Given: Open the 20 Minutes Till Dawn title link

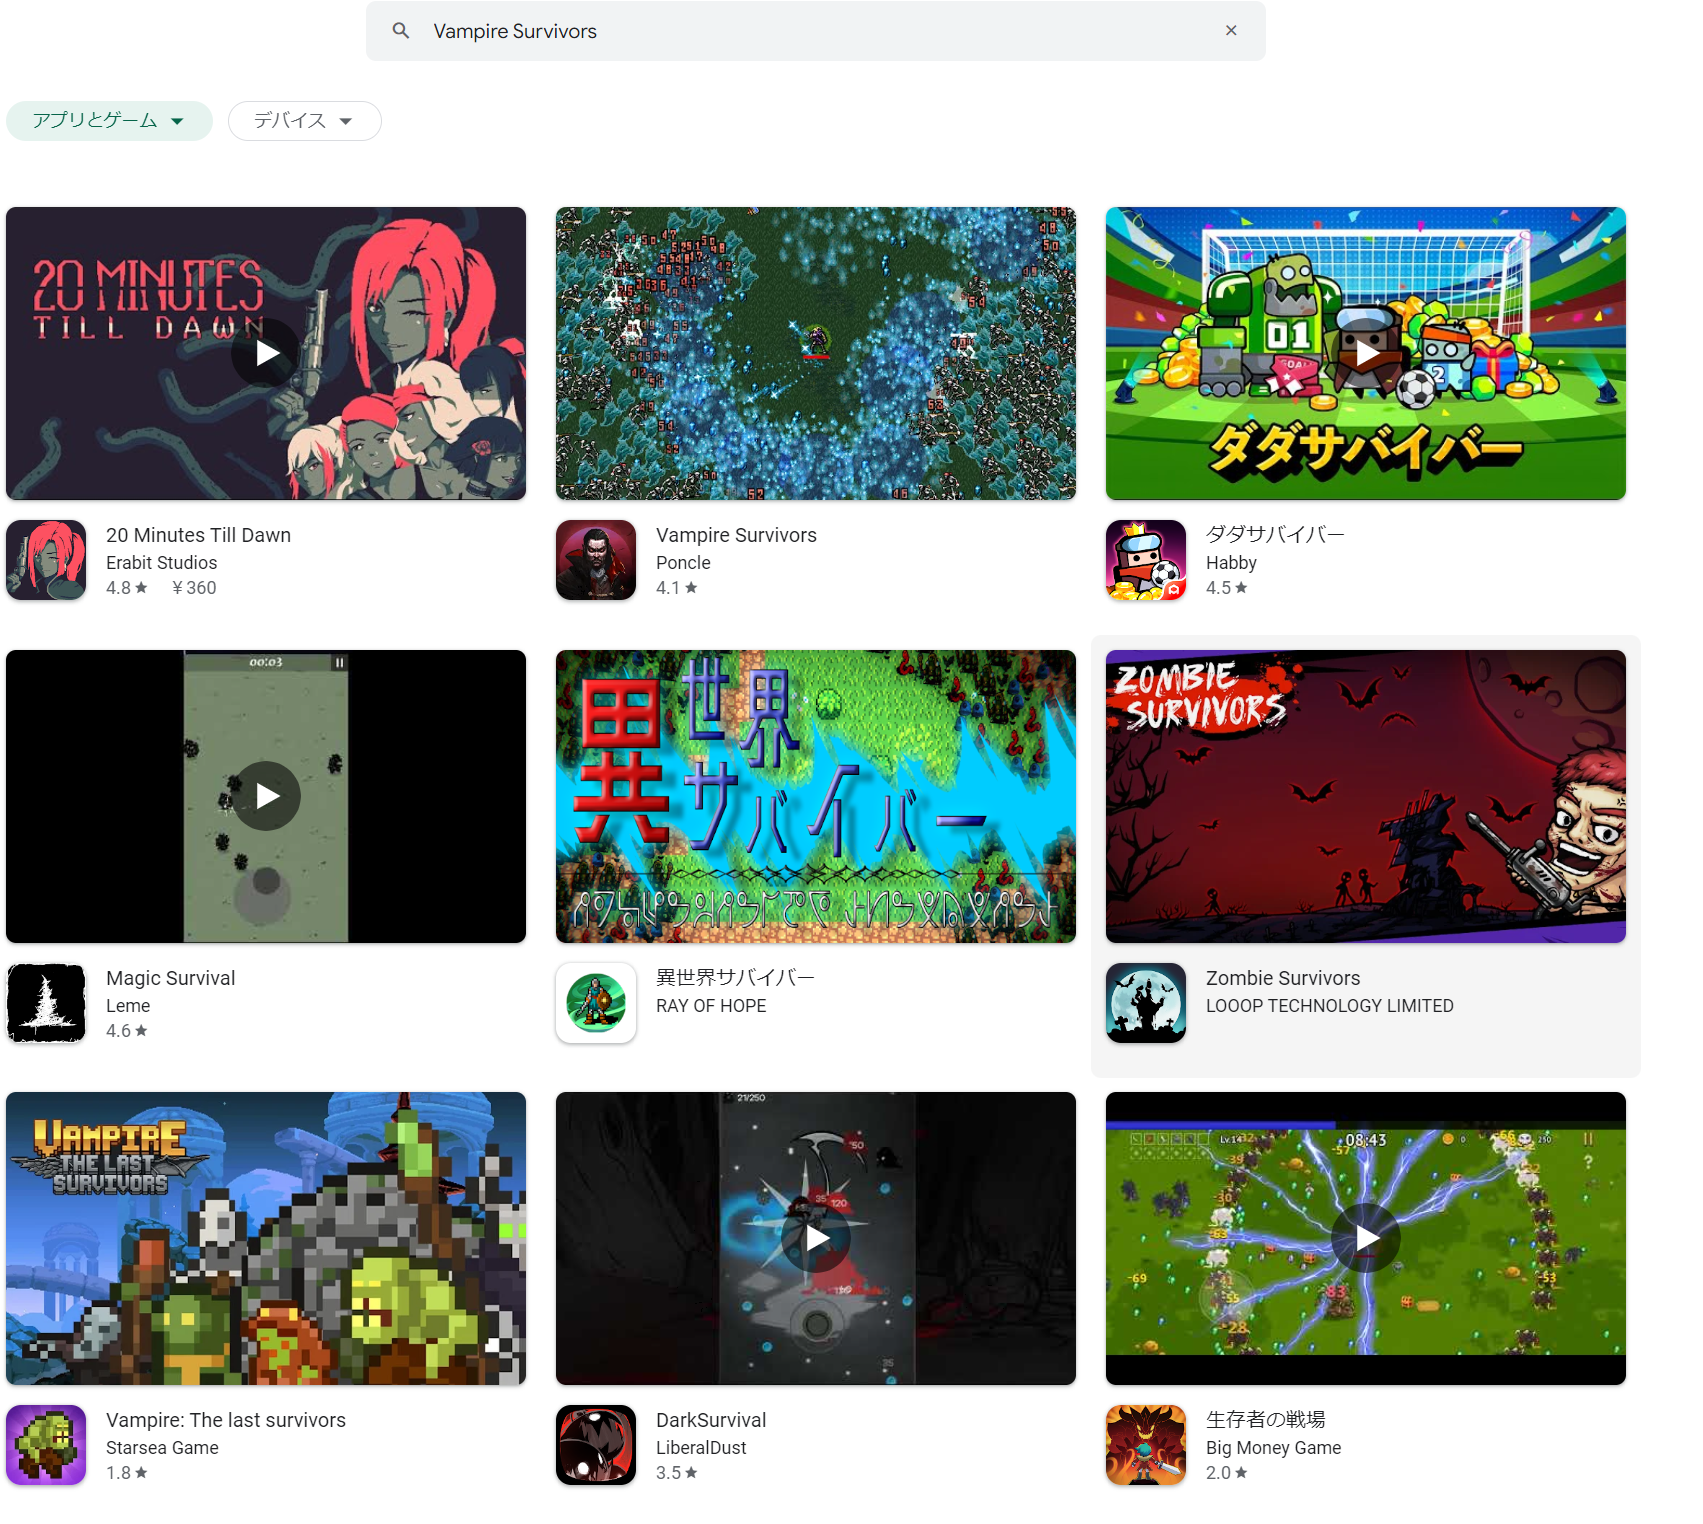Looking at the screenshot, I should (198, 535).
